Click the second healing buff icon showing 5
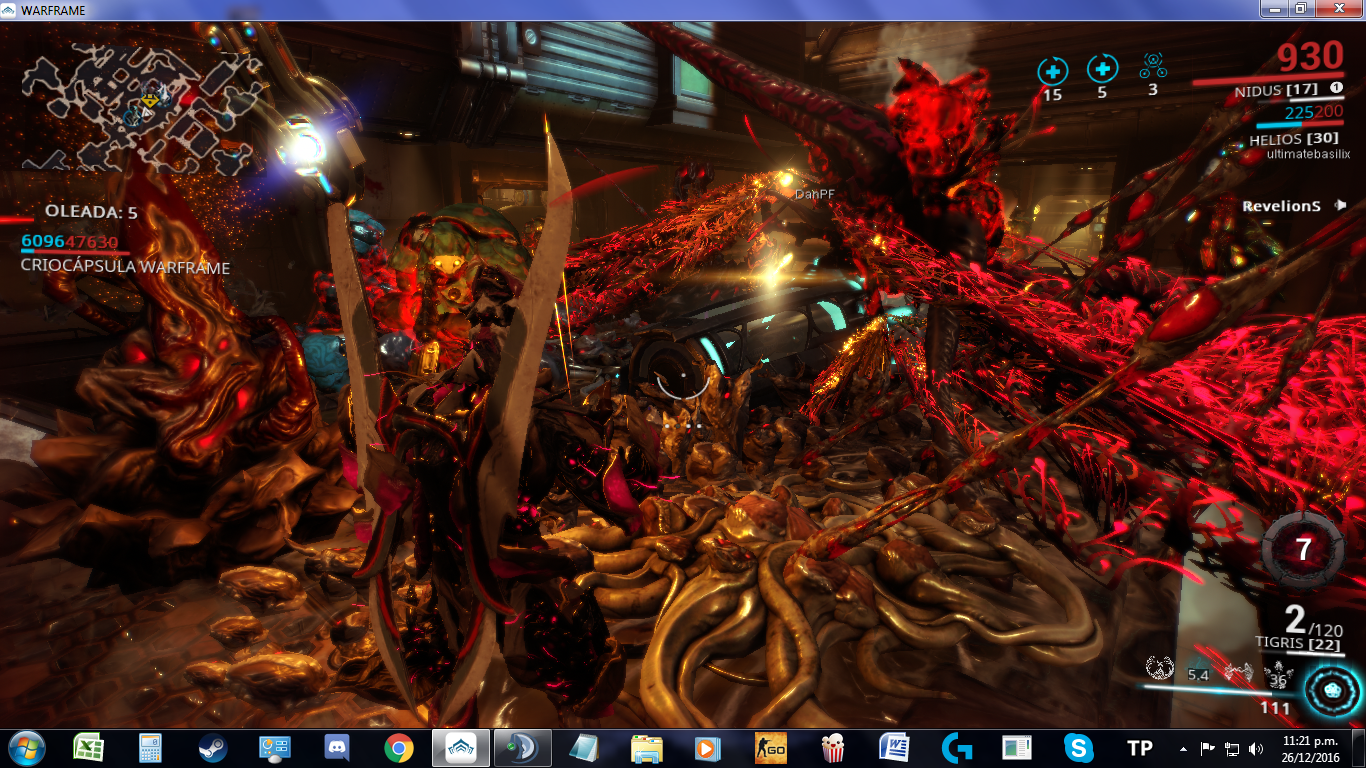 pyautogui.click(x=1102, y=69)
